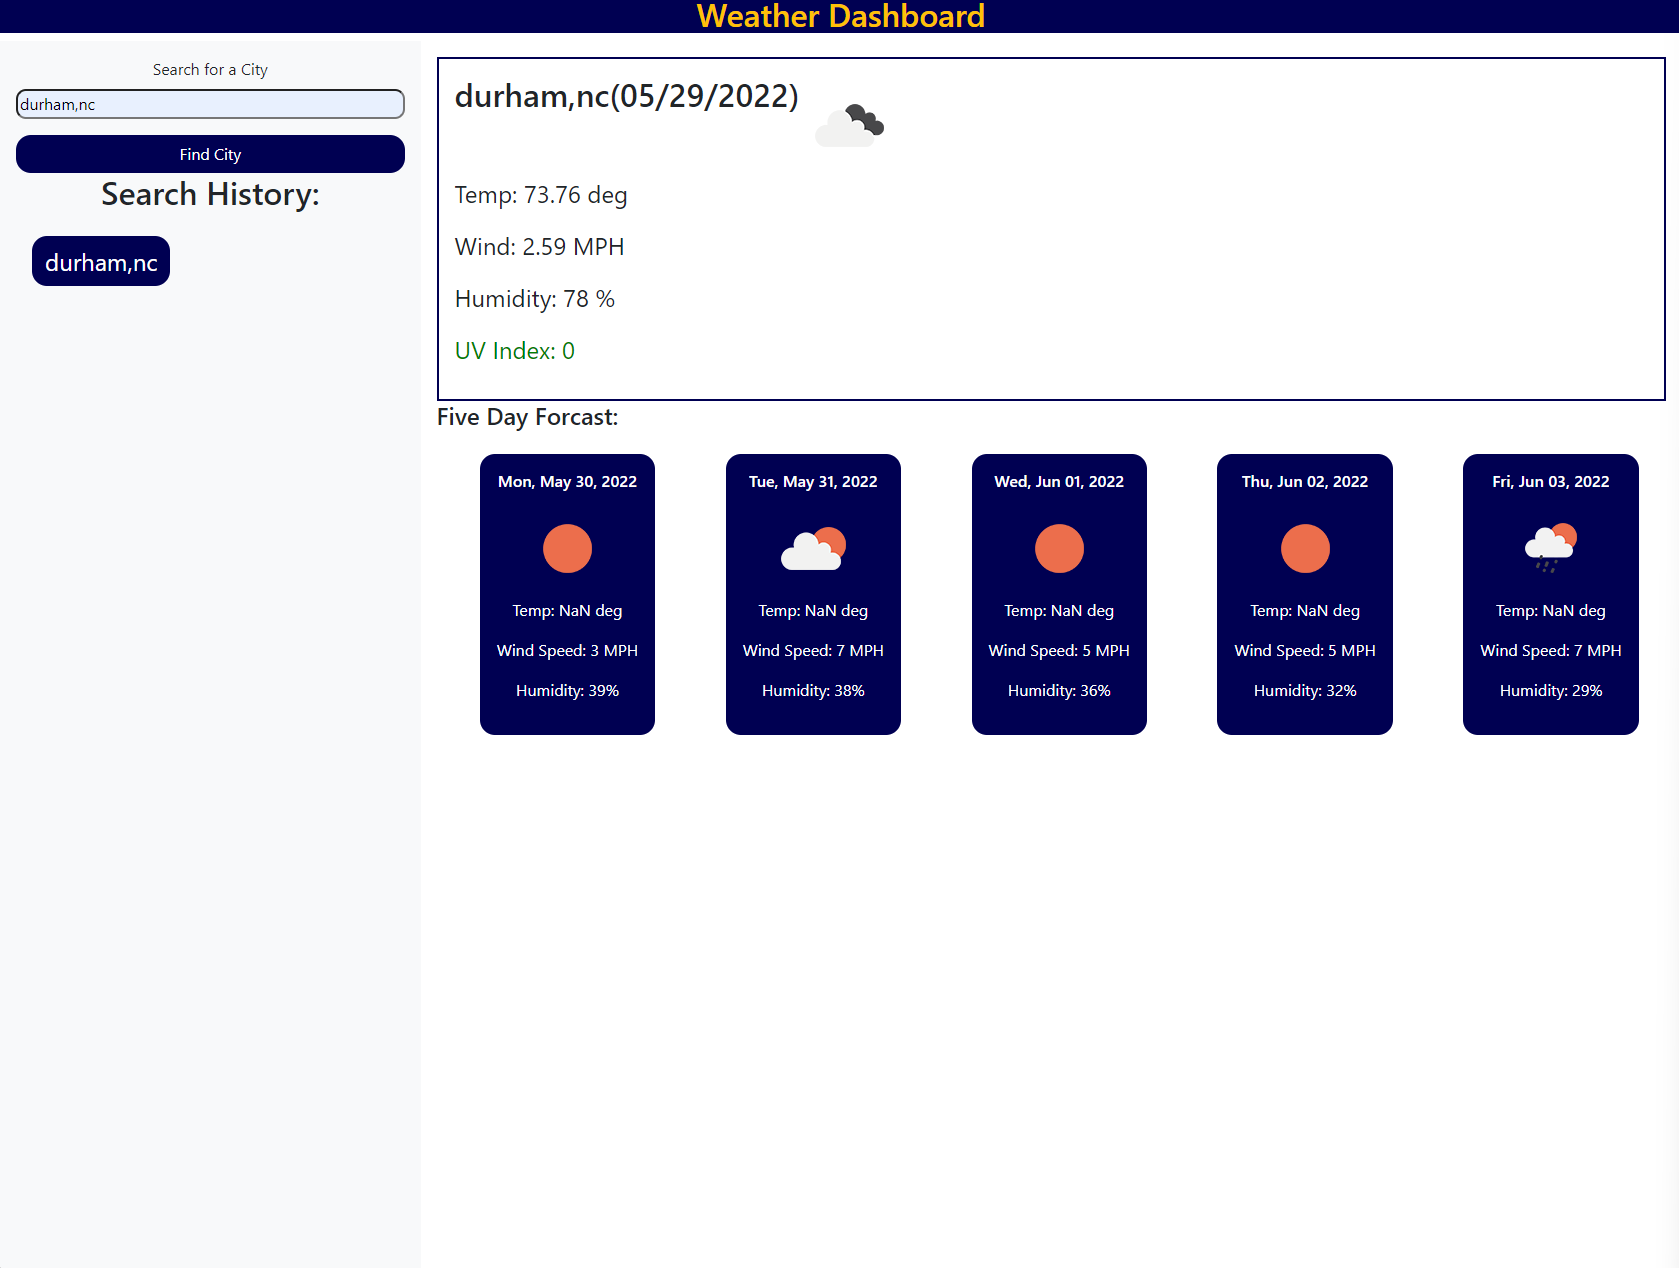Viewport: 1679px width, 1268px height.
Task: Click 'Humidity: 78 %' text
Action: click(x=535, y=299)
